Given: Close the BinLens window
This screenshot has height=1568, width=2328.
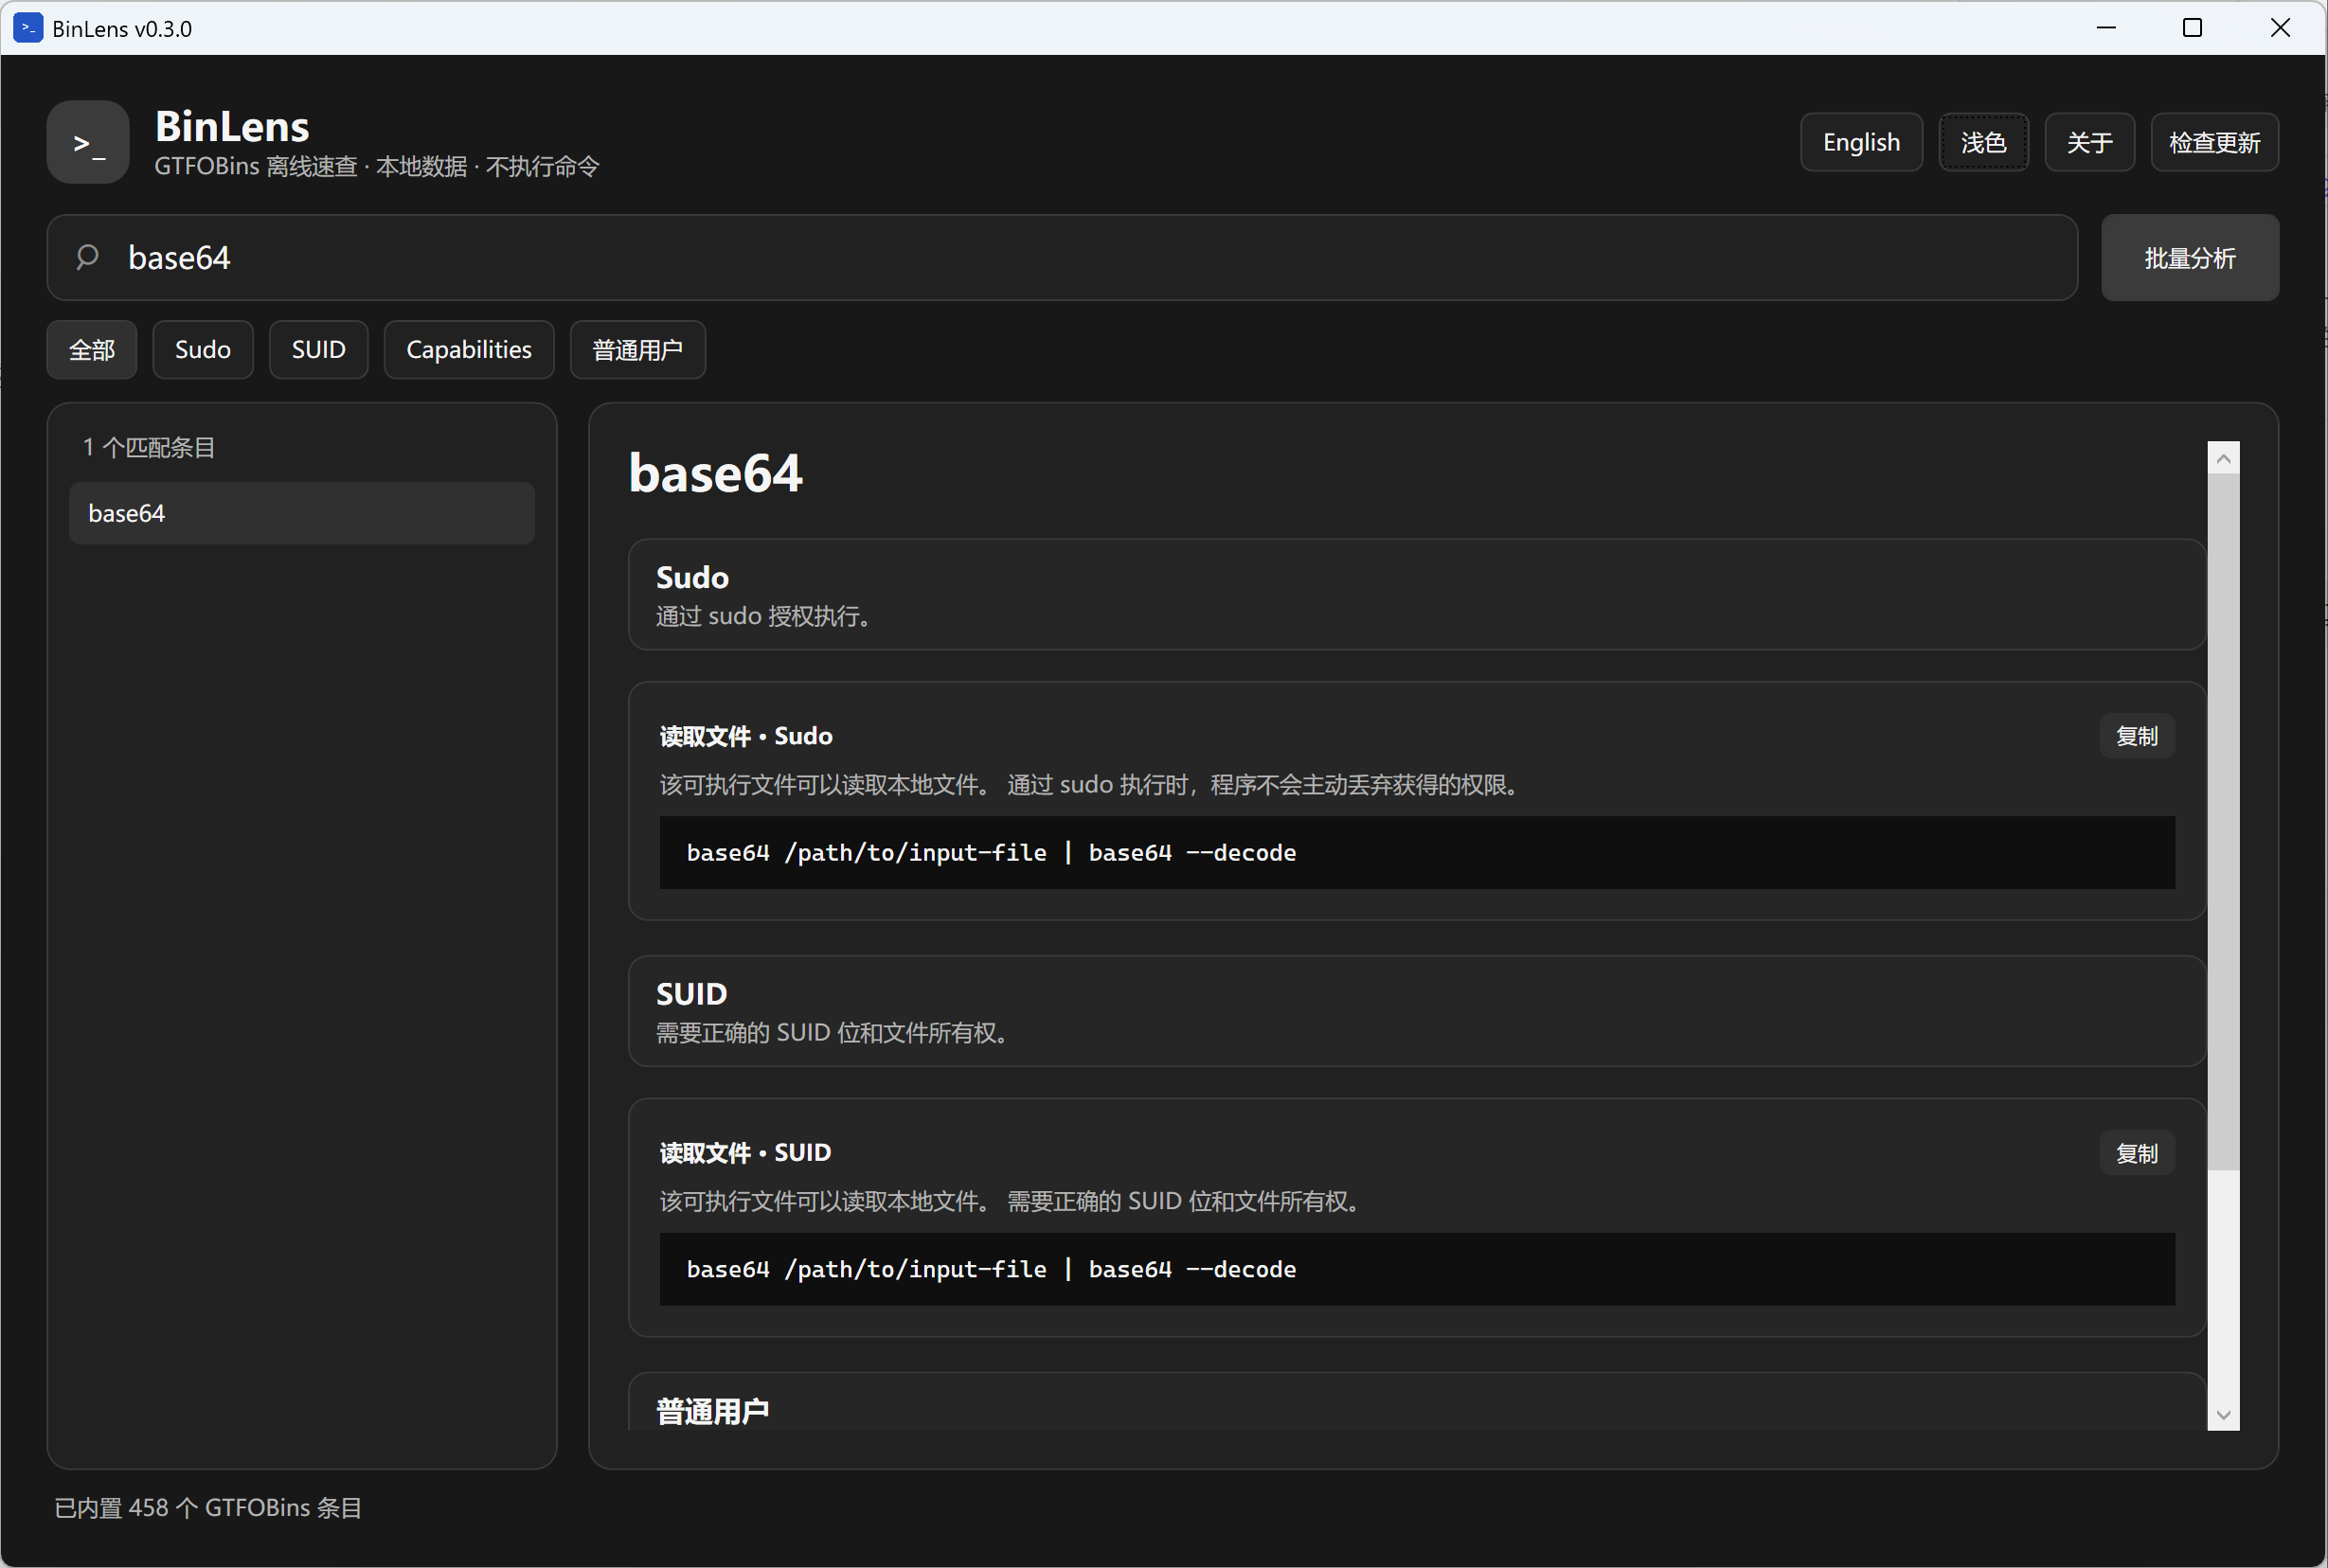Looking at the screenshot, I should tap(2280, 28).
